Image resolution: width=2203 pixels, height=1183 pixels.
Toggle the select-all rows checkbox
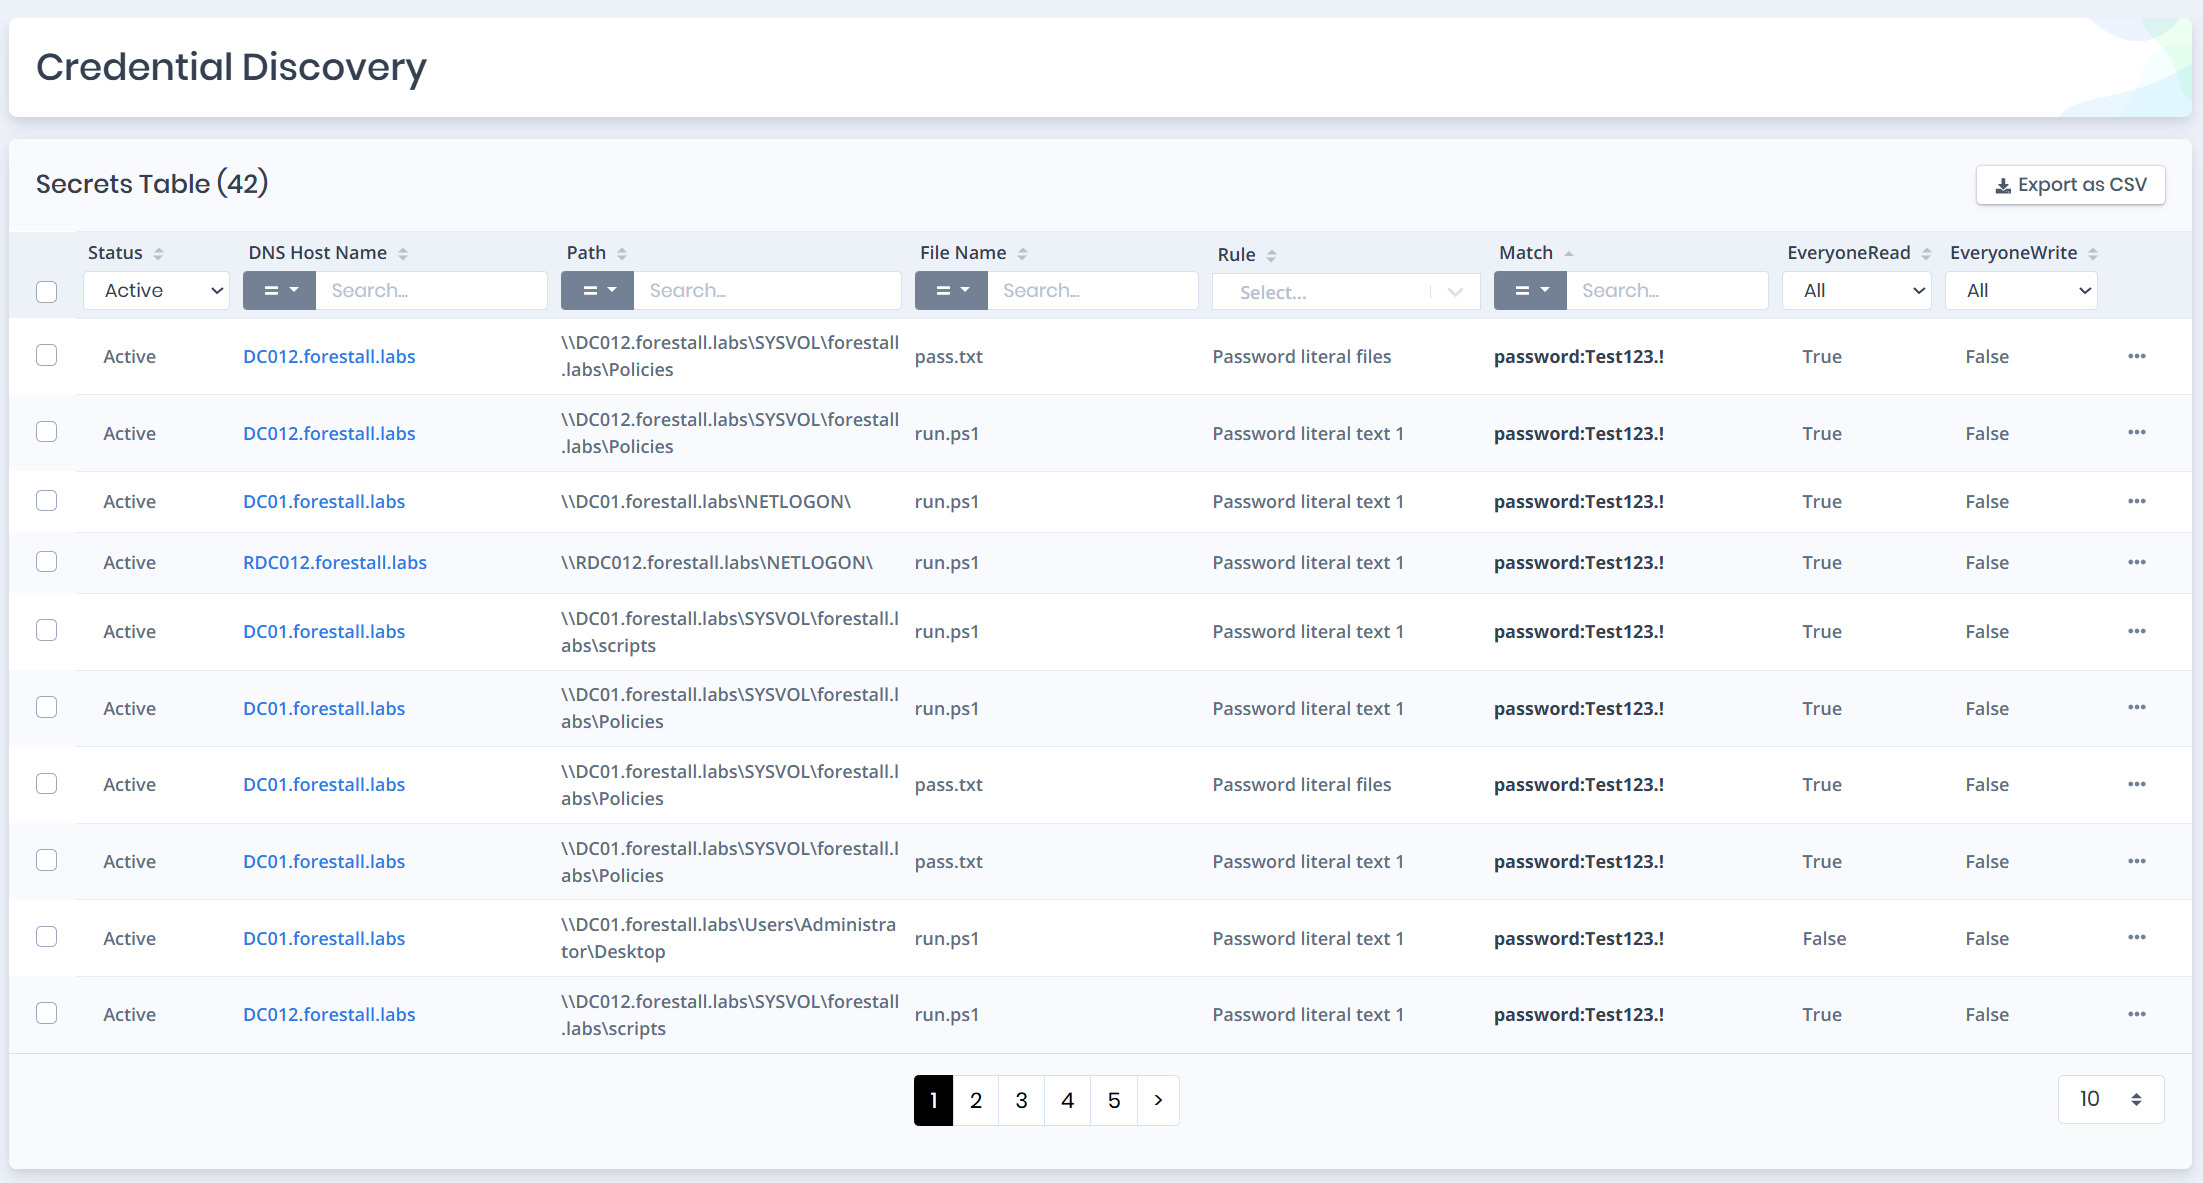[x=47, y=291]
